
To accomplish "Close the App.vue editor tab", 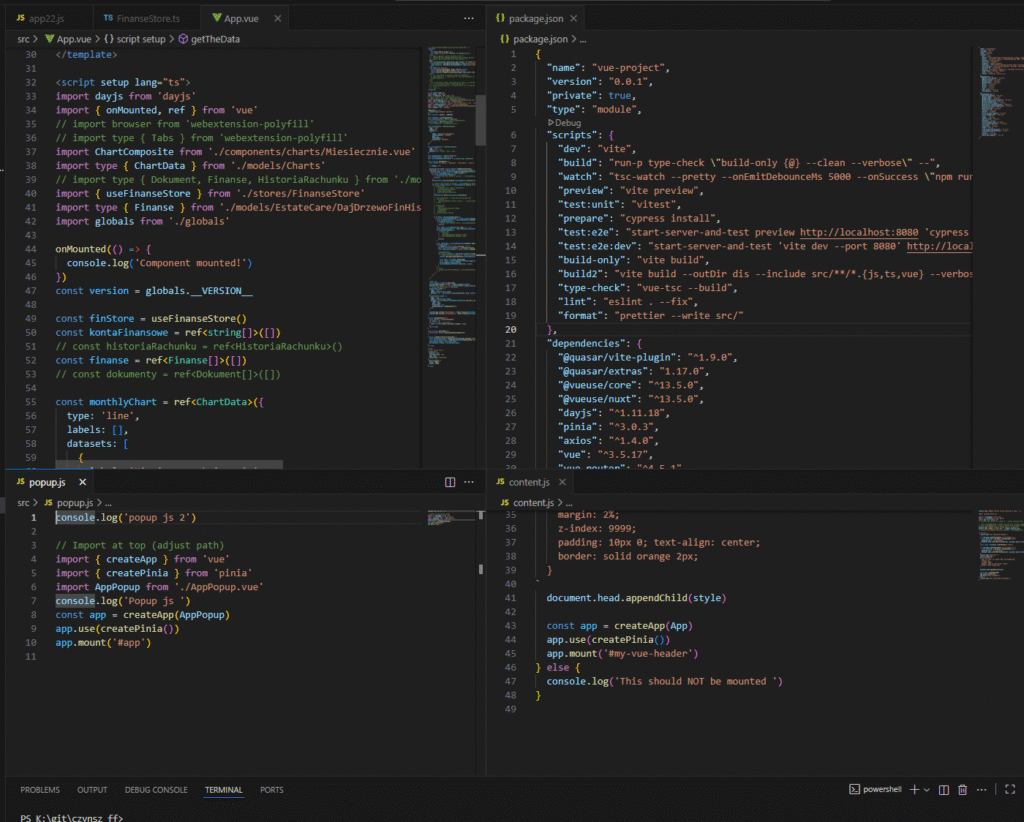I will tap(277, 18).
